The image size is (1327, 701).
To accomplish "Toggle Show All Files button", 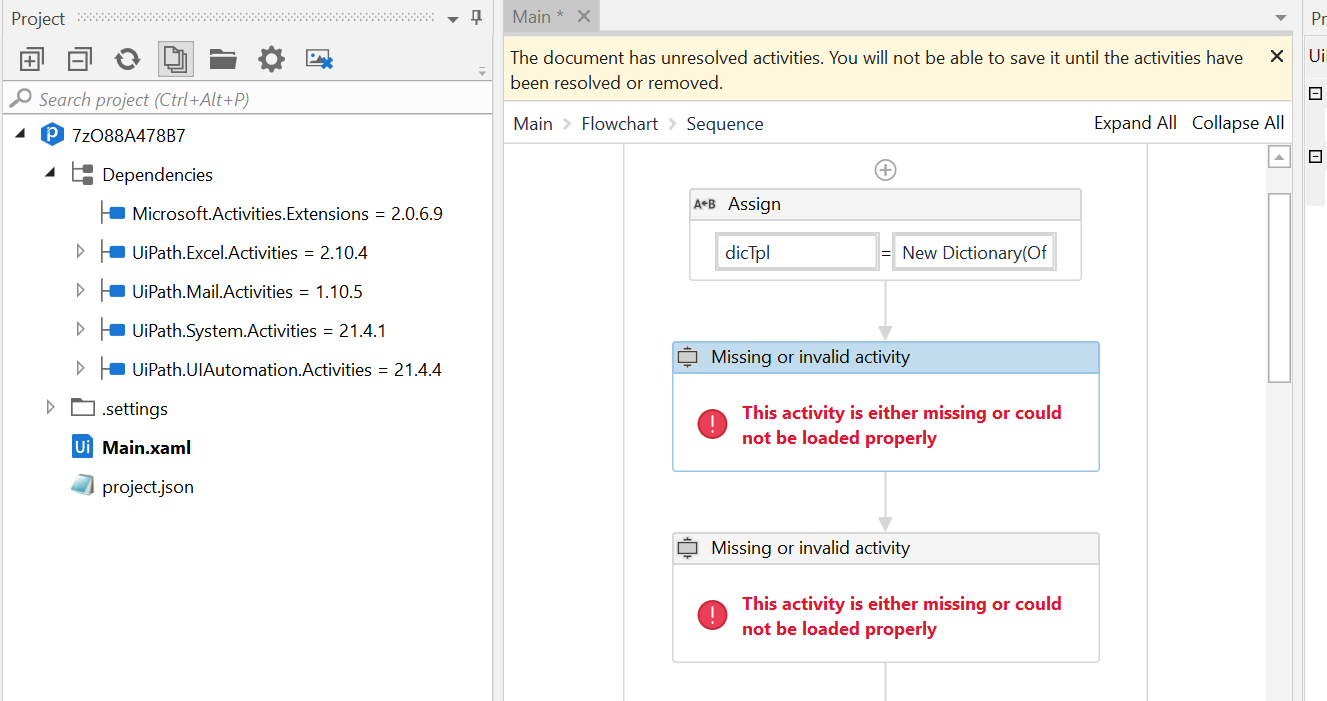I will tap(176, 60).
